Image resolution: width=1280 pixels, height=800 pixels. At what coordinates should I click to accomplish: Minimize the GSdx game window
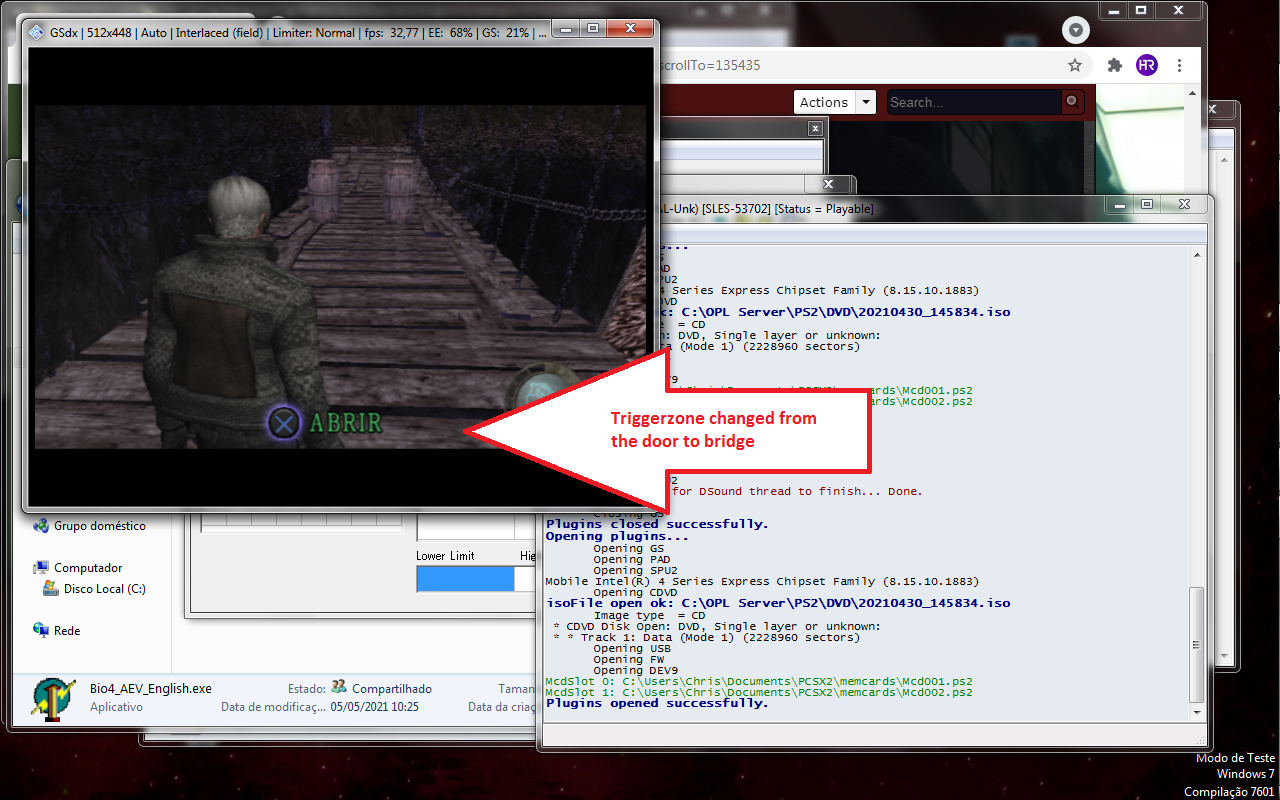click(567, 30)
